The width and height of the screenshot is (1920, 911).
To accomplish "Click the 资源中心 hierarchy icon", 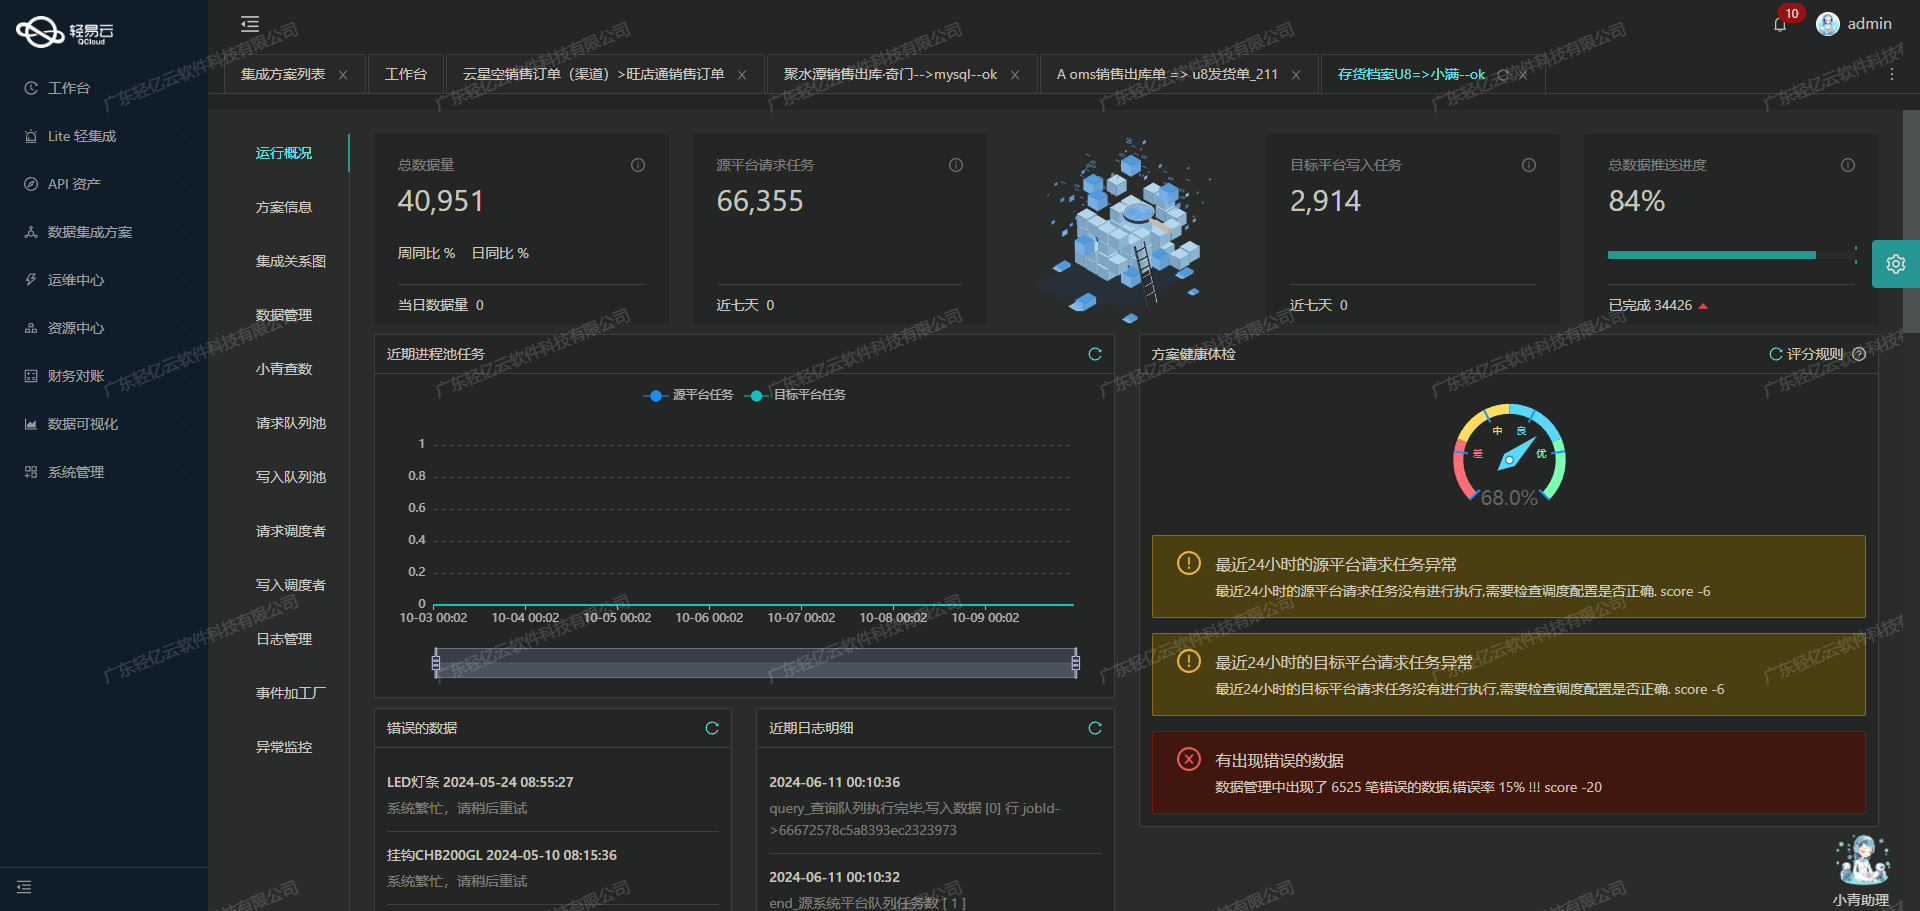I will (31, 328).
